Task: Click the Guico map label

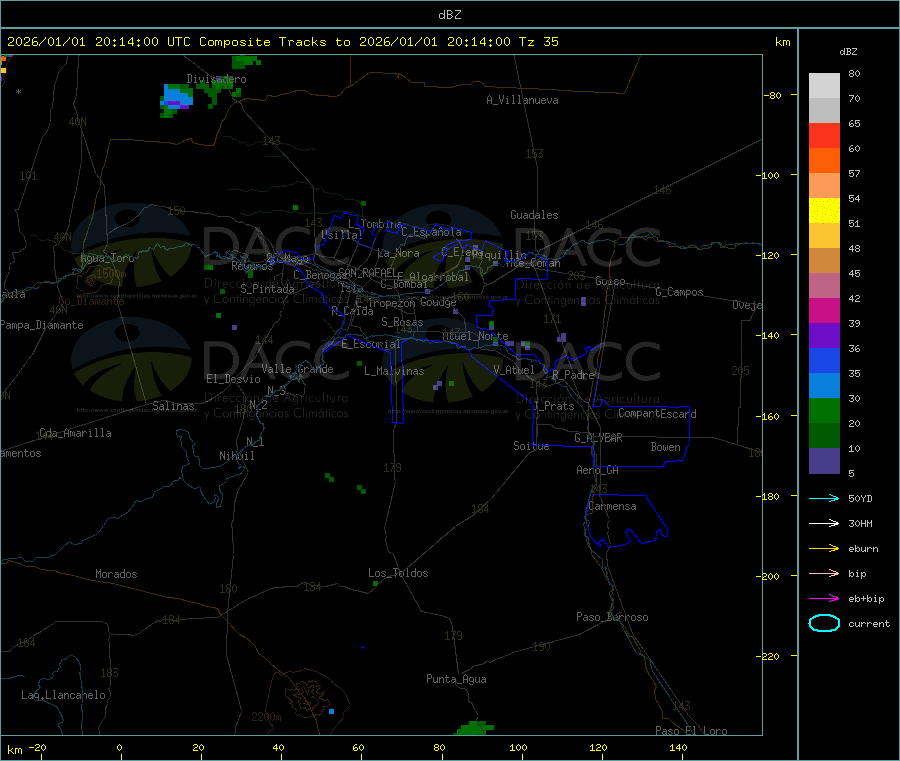Action: click(610, 281)
